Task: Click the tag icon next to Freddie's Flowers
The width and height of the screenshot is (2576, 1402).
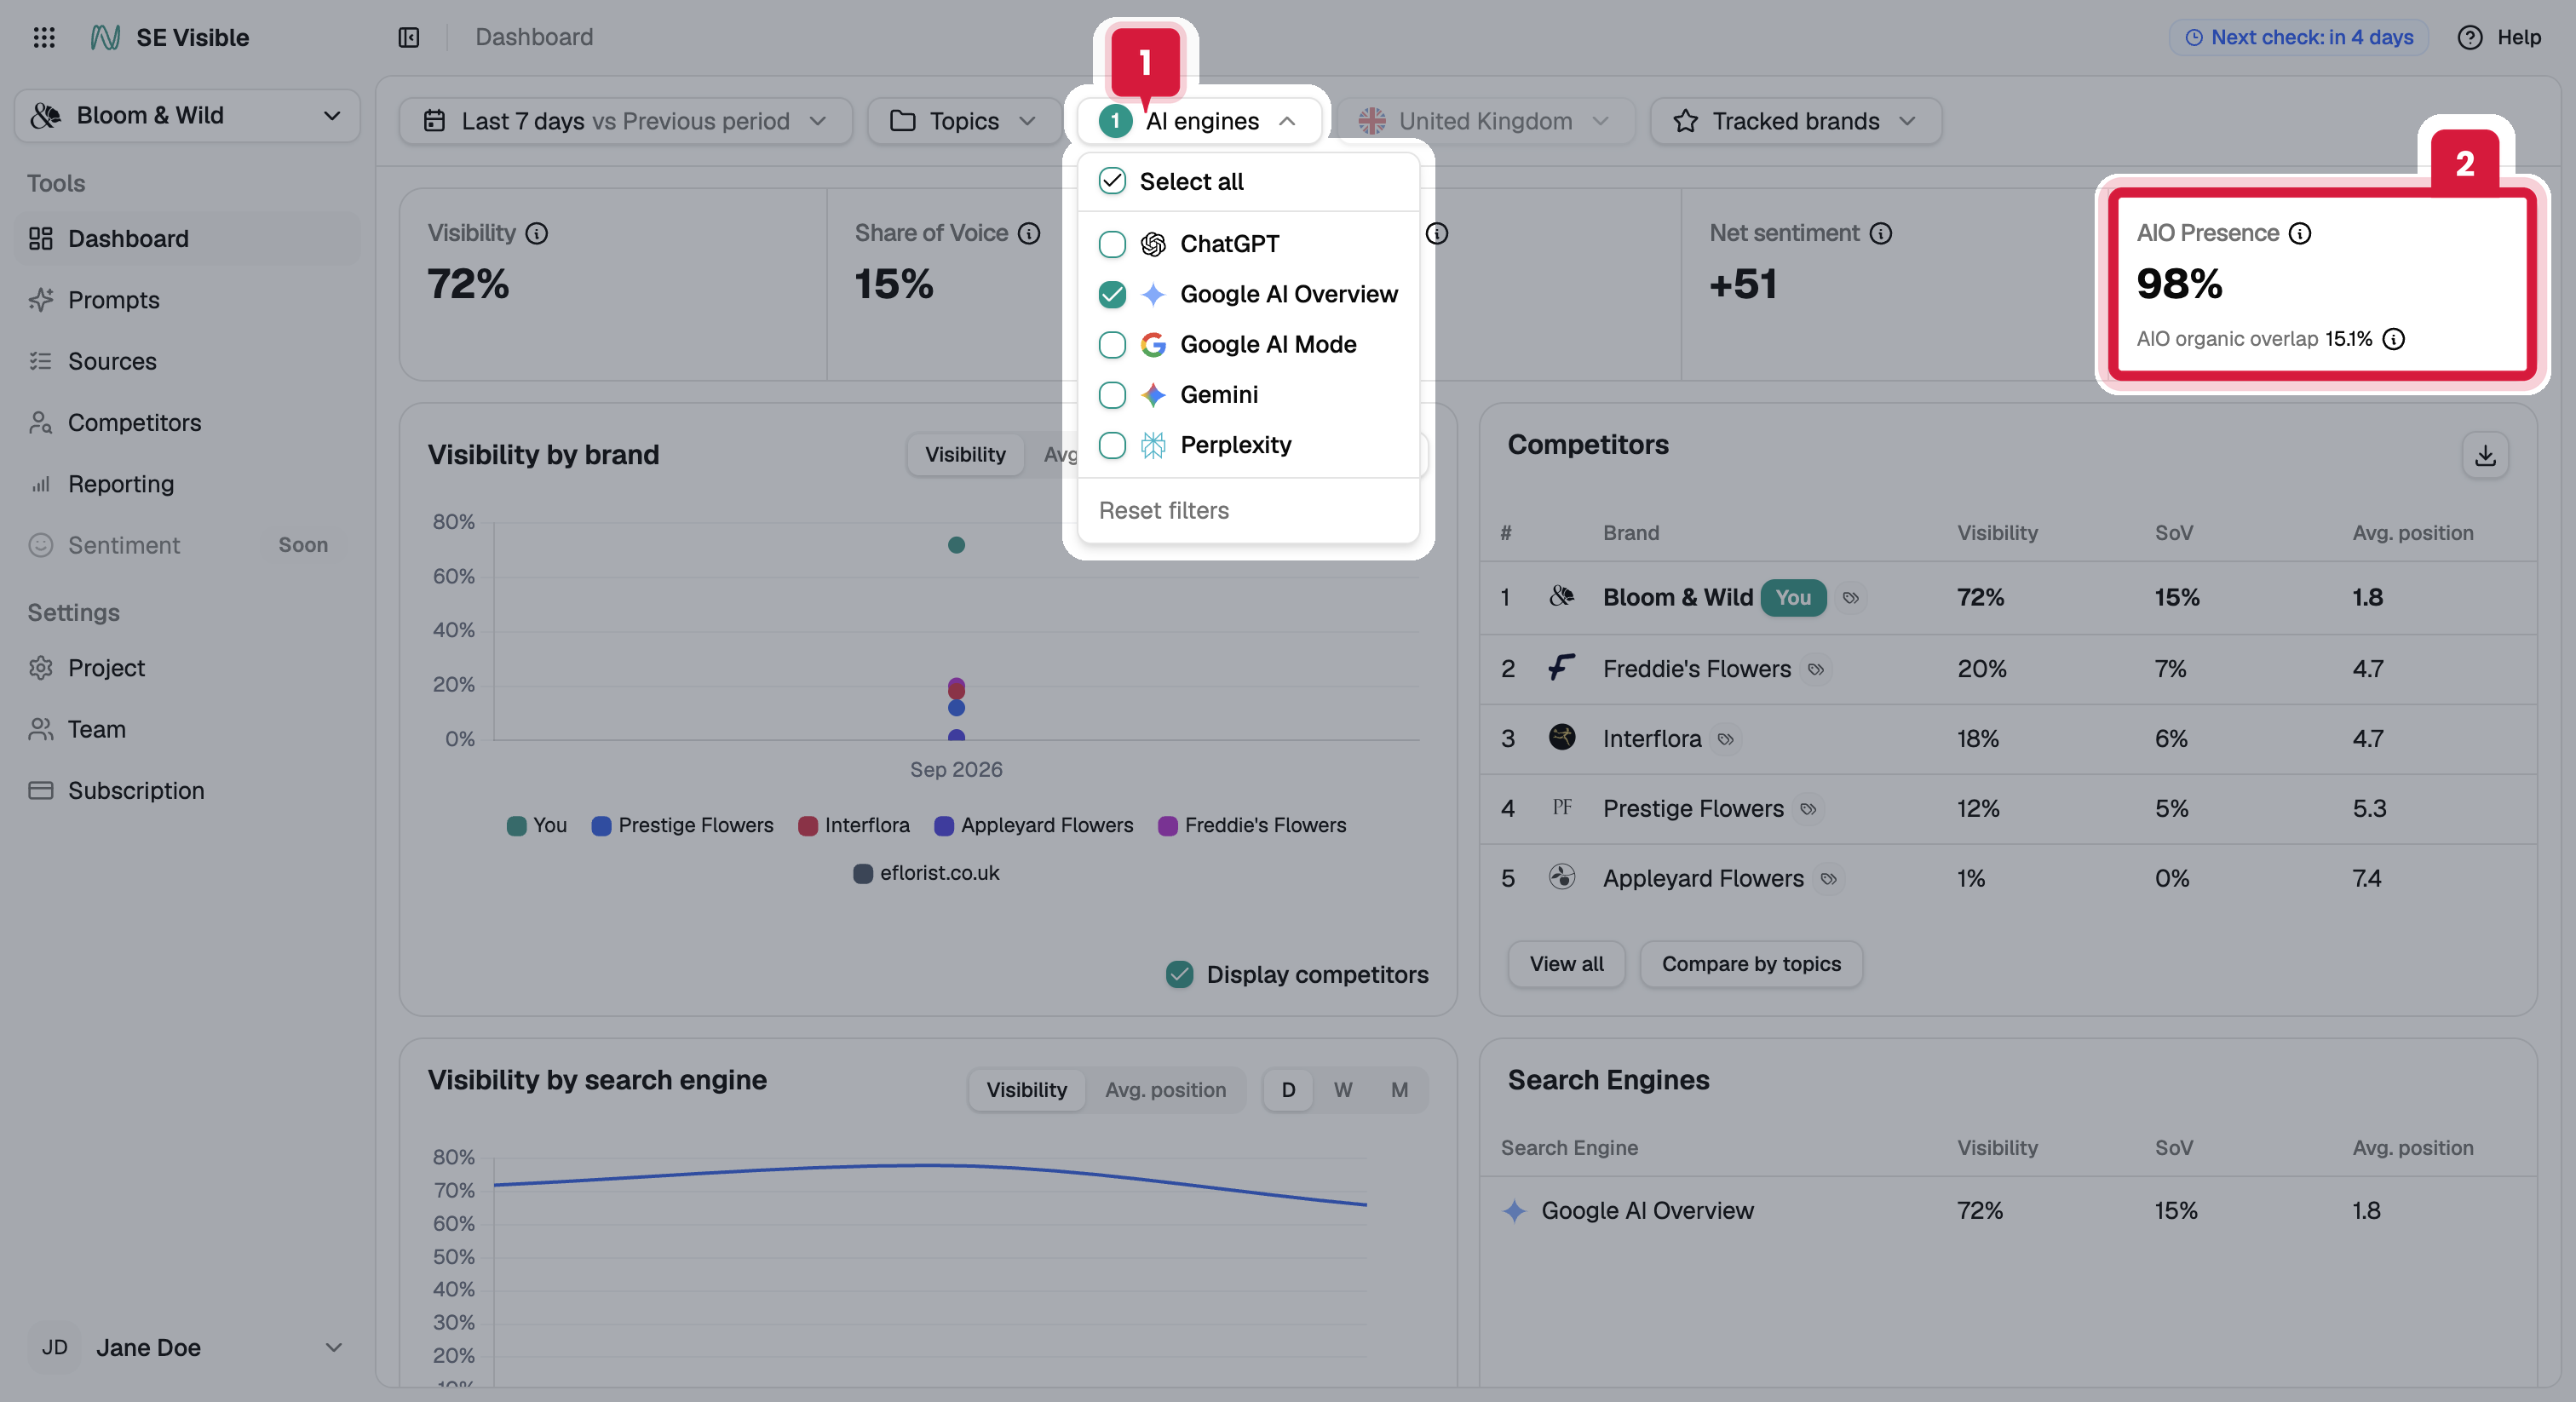Action: coord(1816,669)
